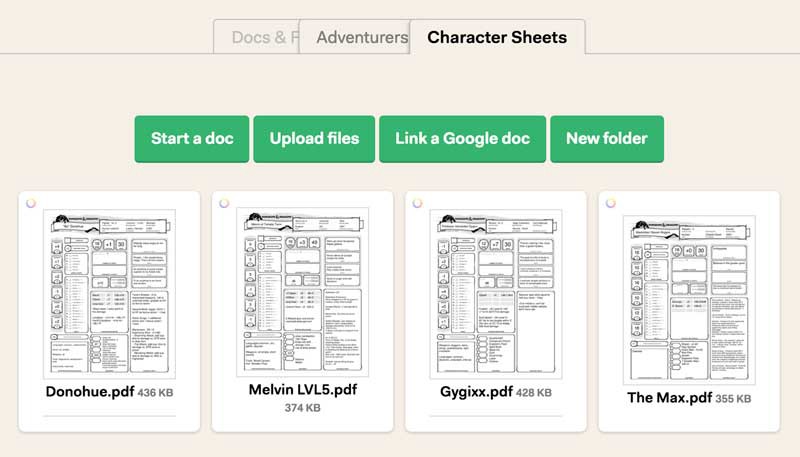Screen dimensions: 800x457
Task: Toggle the selection circle on Donohue.pdf card
Action: coord(31,203)
